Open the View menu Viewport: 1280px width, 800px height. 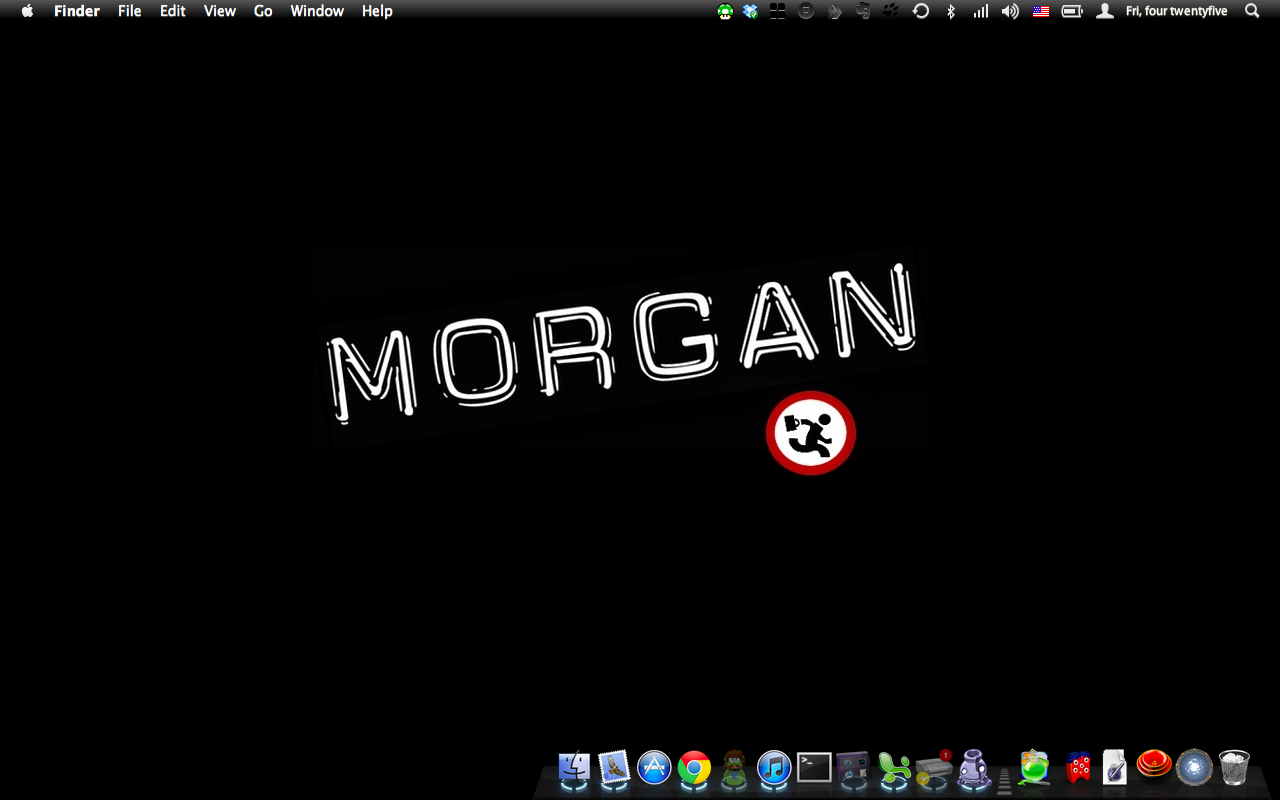pos(220,11)
